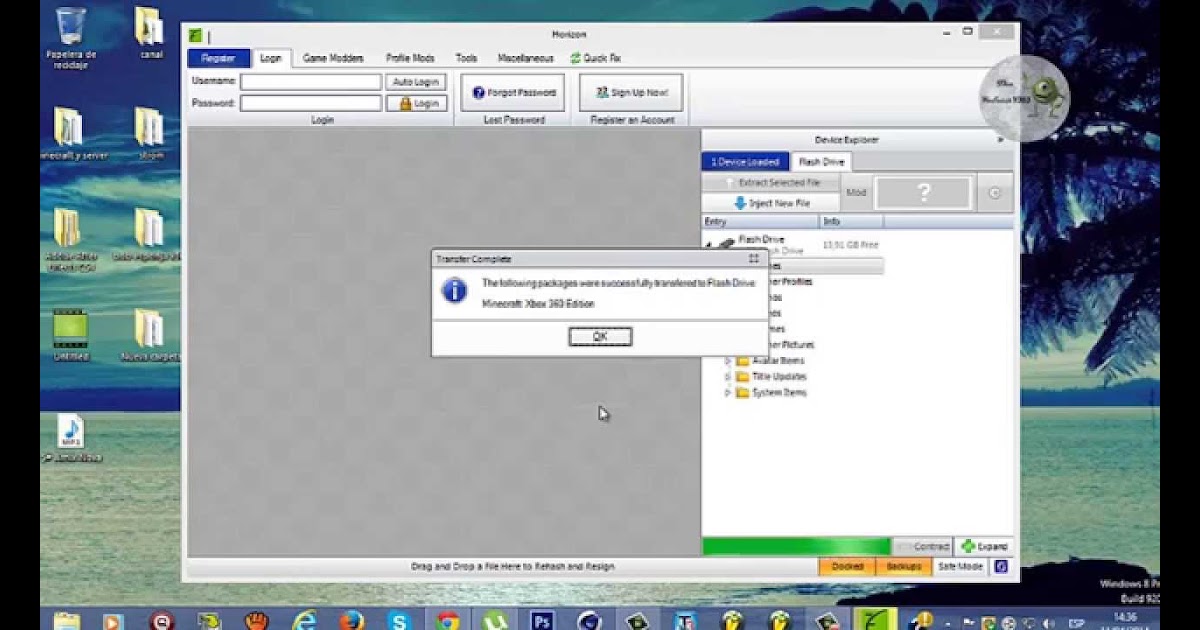Collapse the Flash Drive tree node

tap(709, 243)
